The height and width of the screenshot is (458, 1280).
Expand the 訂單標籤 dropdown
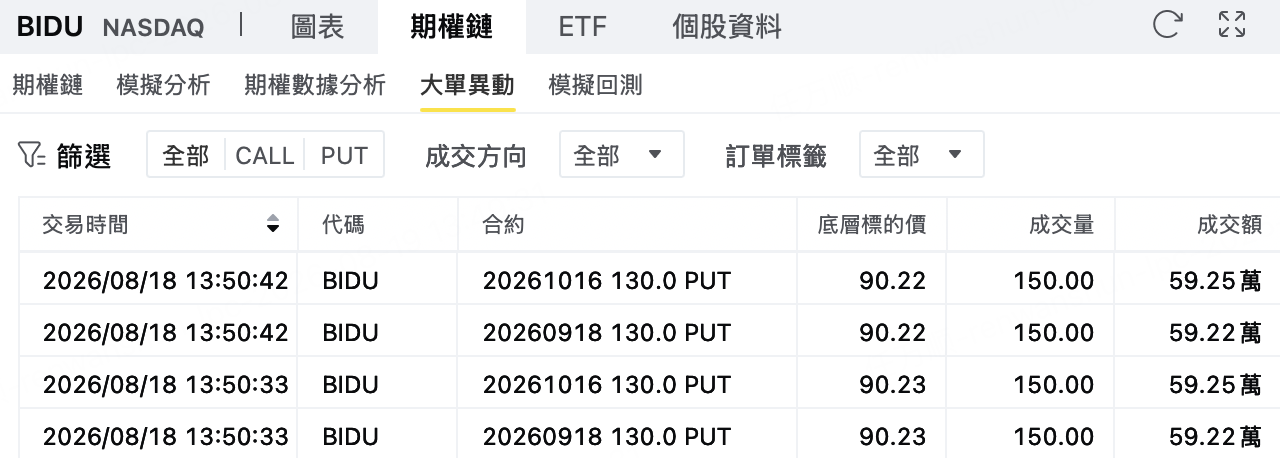pos(921,155)
